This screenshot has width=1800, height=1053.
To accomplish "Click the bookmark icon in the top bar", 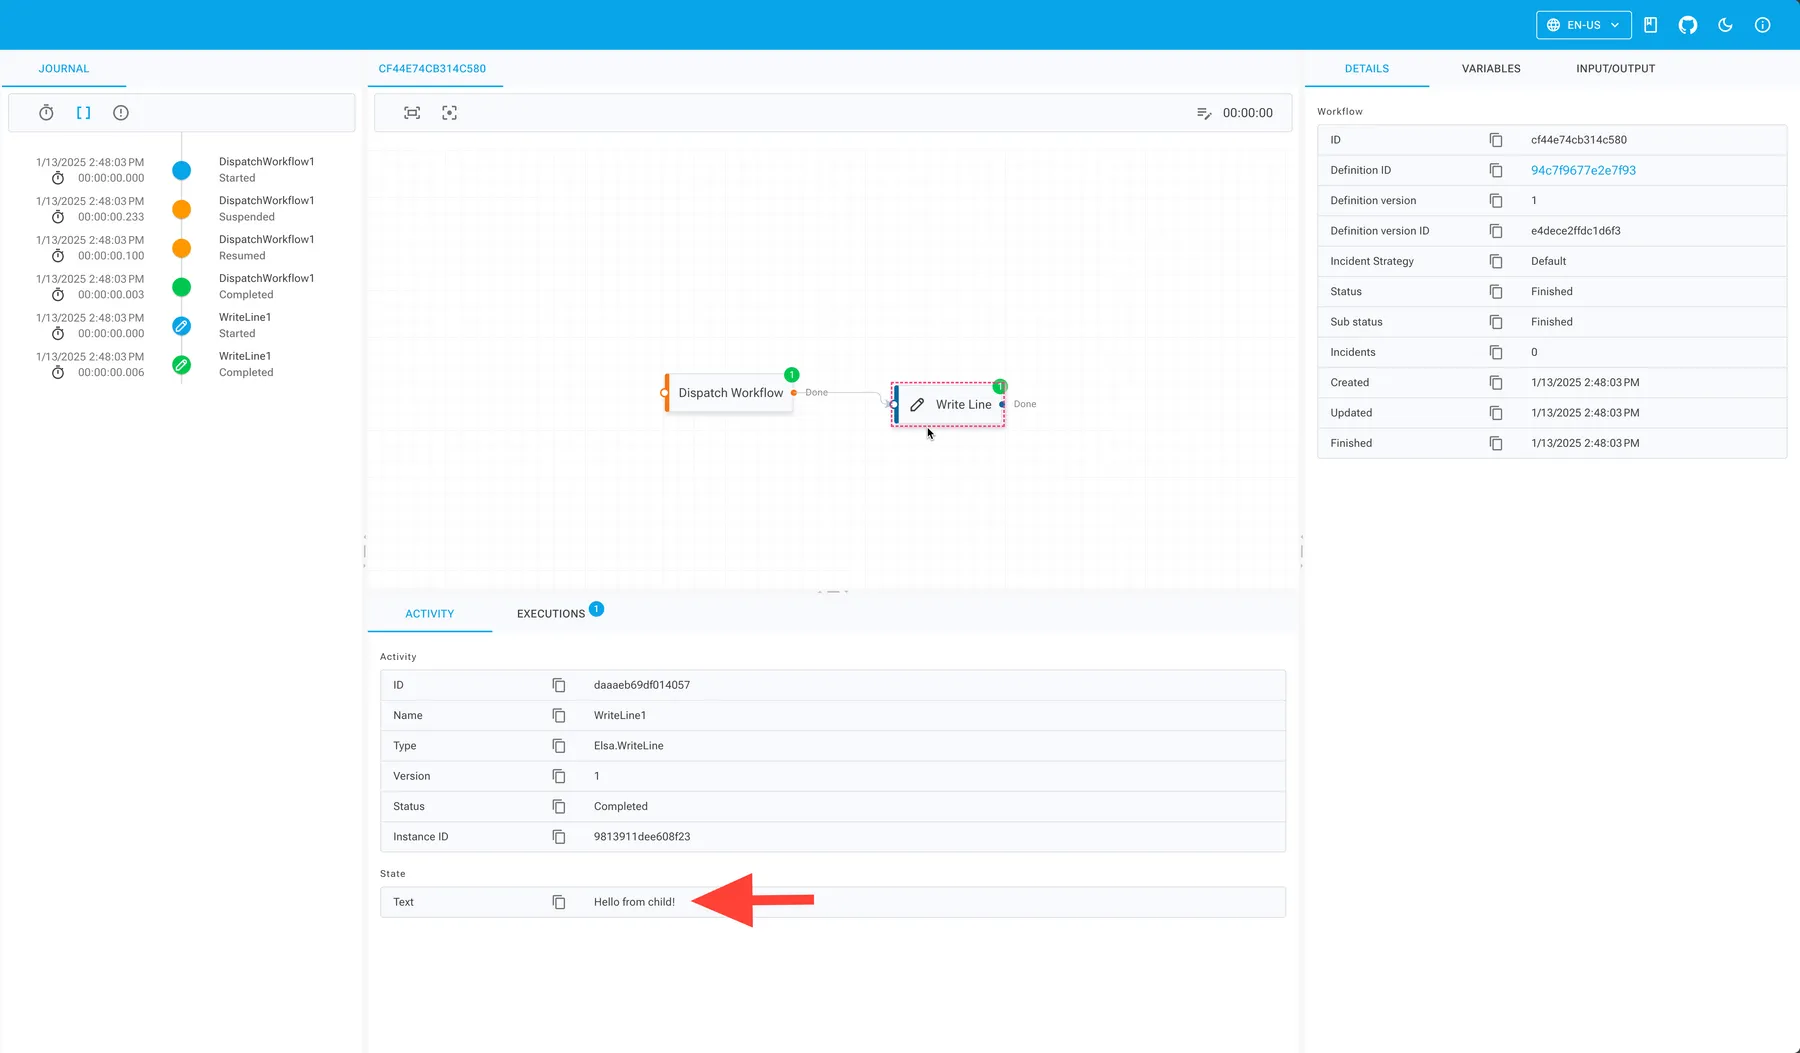I will coord(1650,24).
